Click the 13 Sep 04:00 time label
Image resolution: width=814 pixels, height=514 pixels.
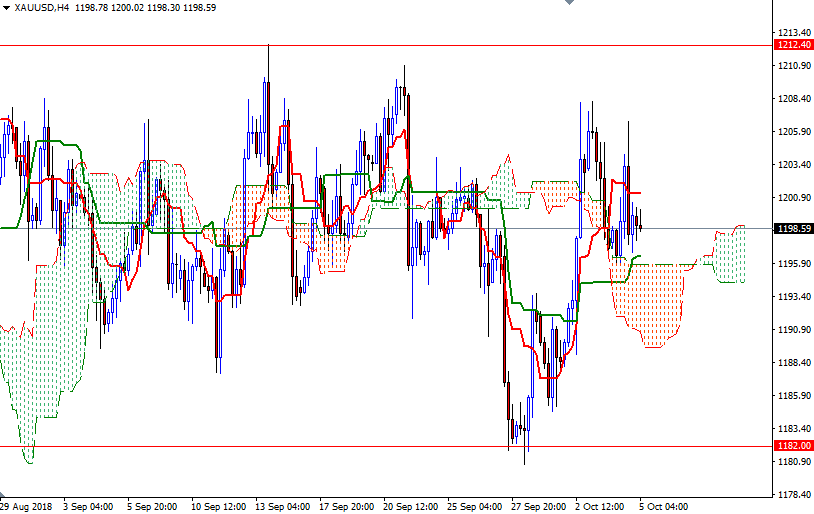click(x=283, y=507)
